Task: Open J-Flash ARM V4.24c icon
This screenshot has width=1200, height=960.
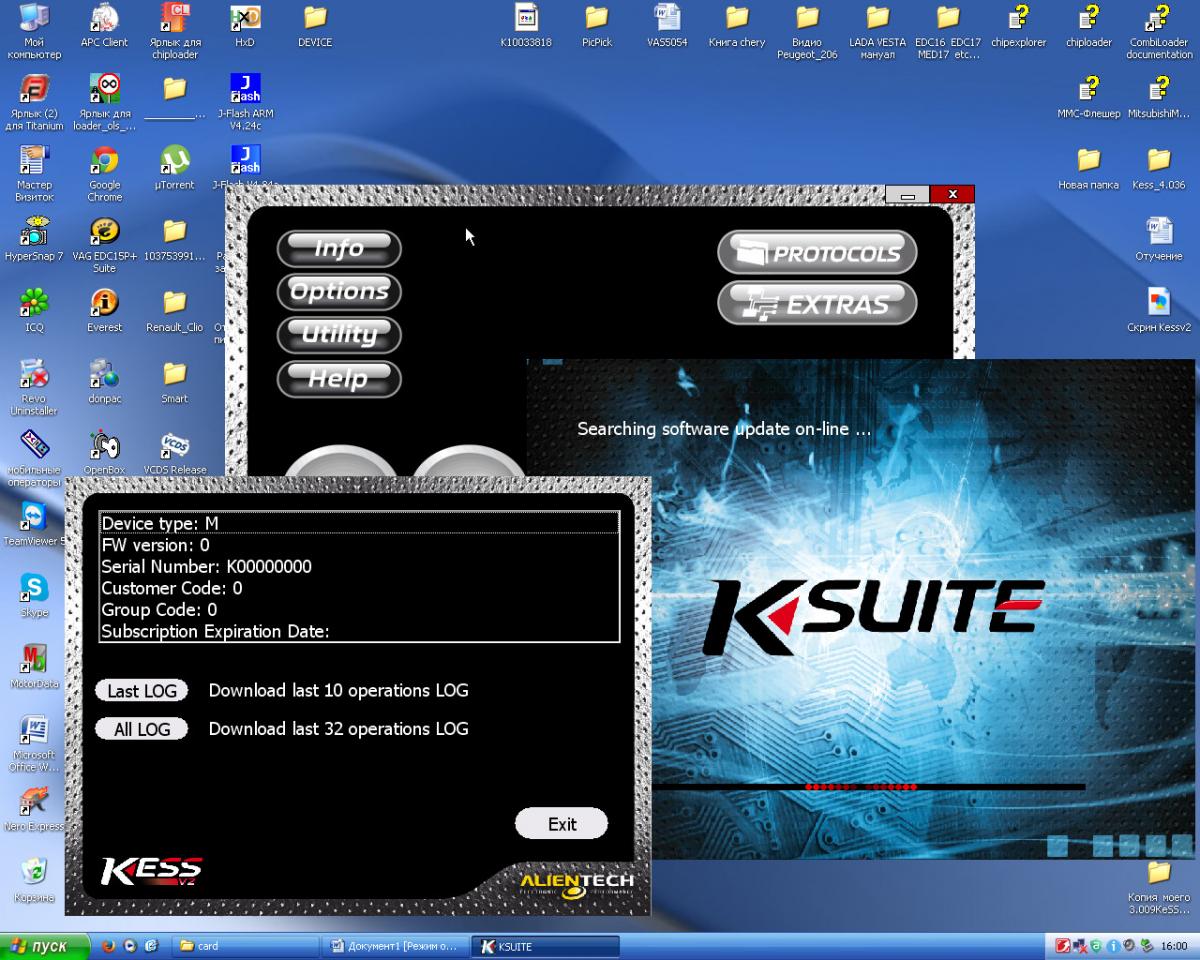Action: (x=245, y=103)
